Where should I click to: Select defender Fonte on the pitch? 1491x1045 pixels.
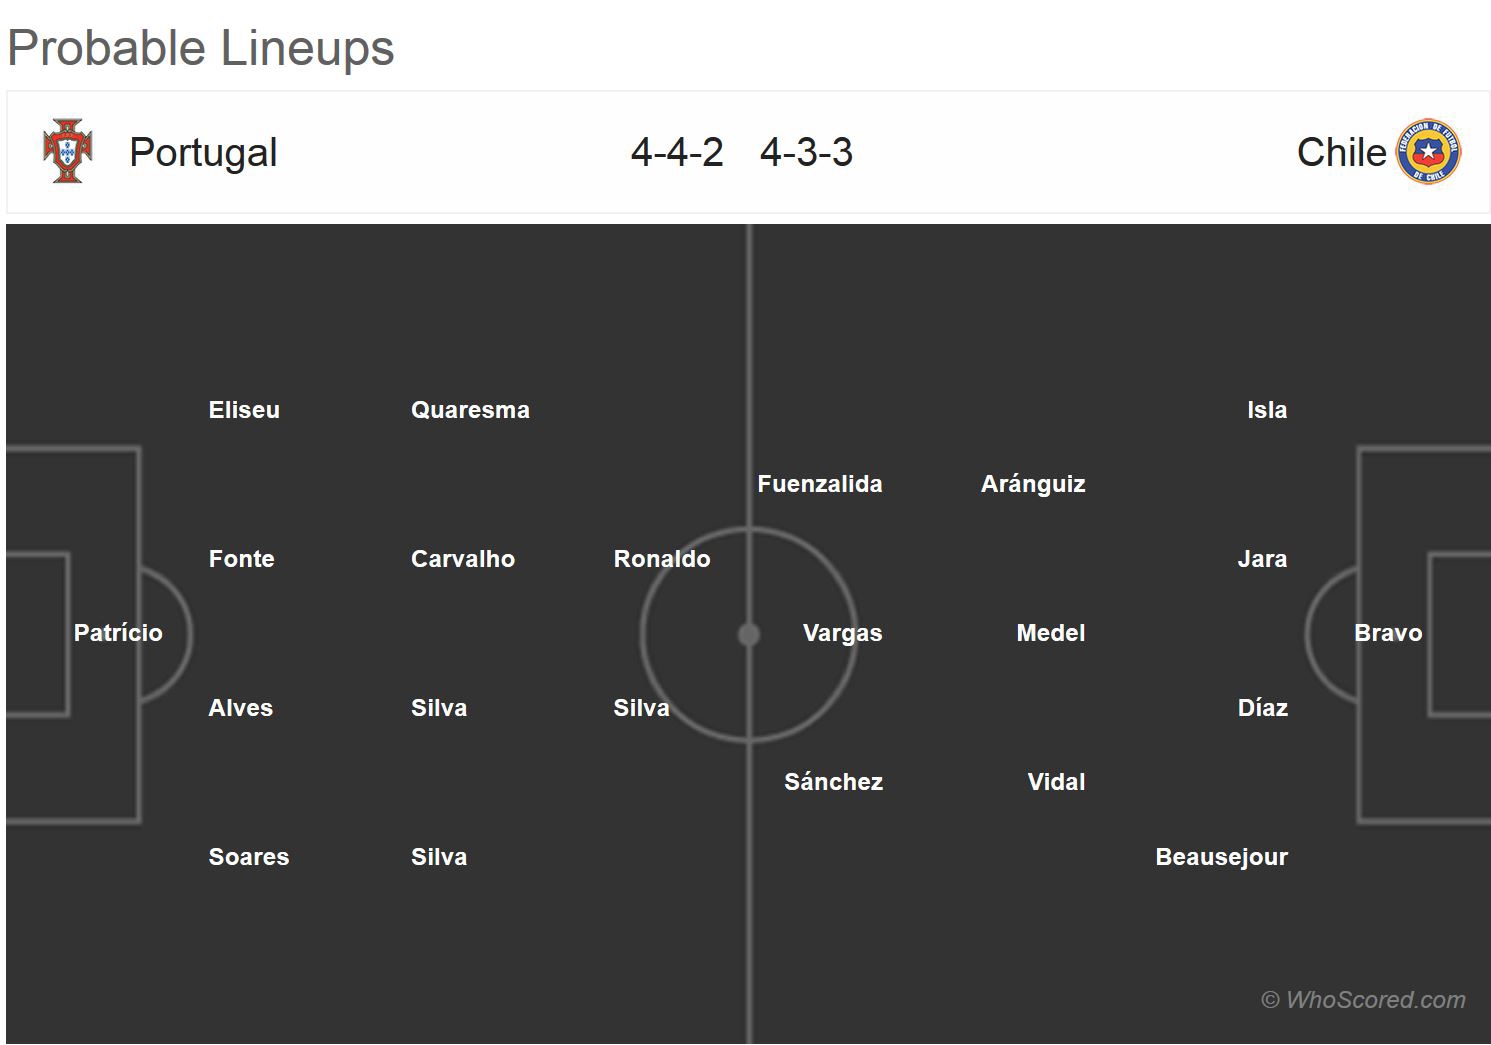(x=241, y=559)
